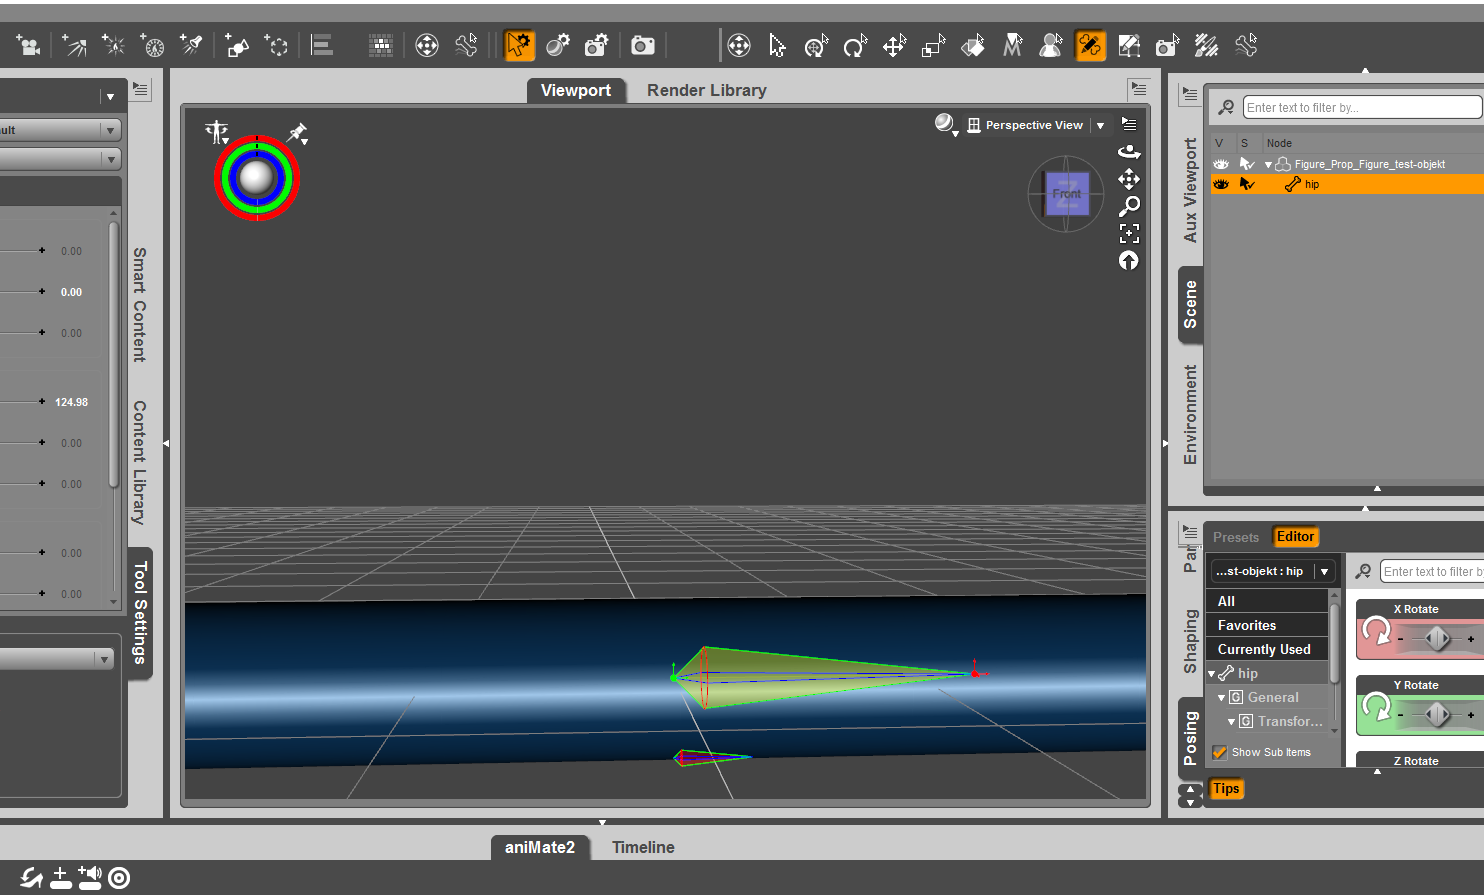Collapse the General property group
This screenshot has height=895, width=1484.
1222,698
